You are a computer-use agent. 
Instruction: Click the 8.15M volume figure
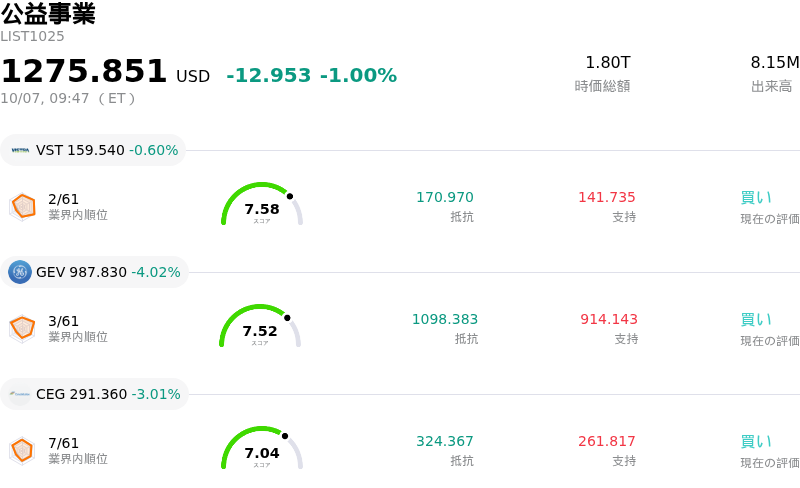(774, 62)
